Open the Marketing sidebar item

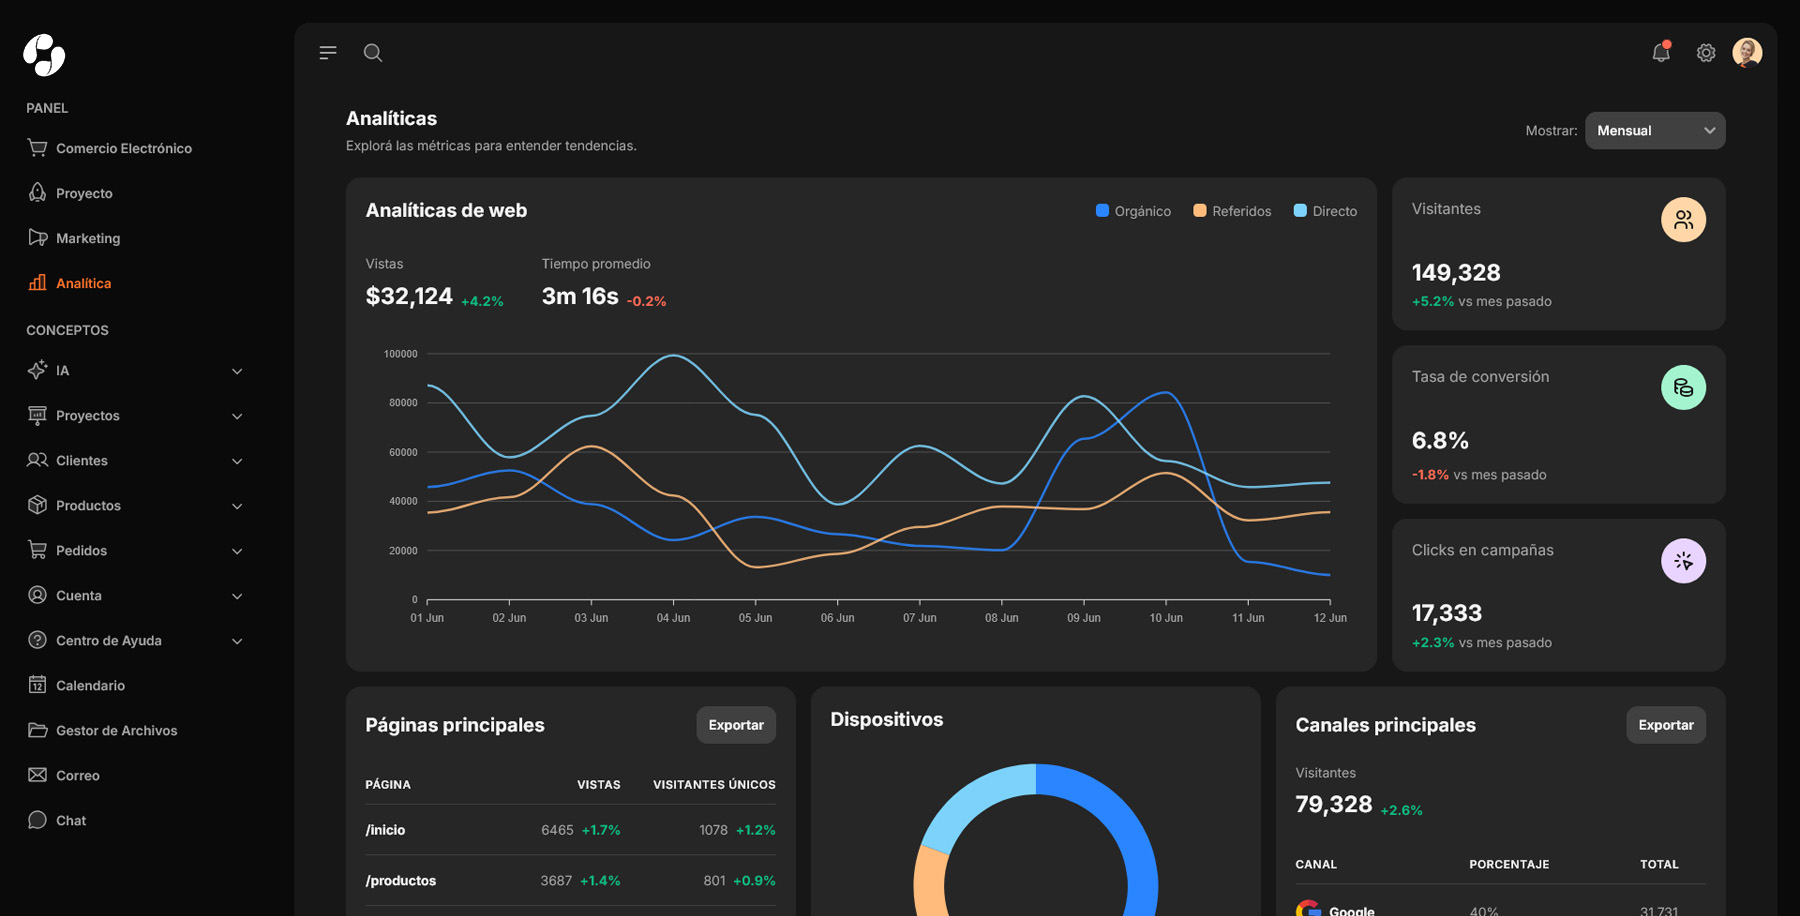[x=88, y=238]
